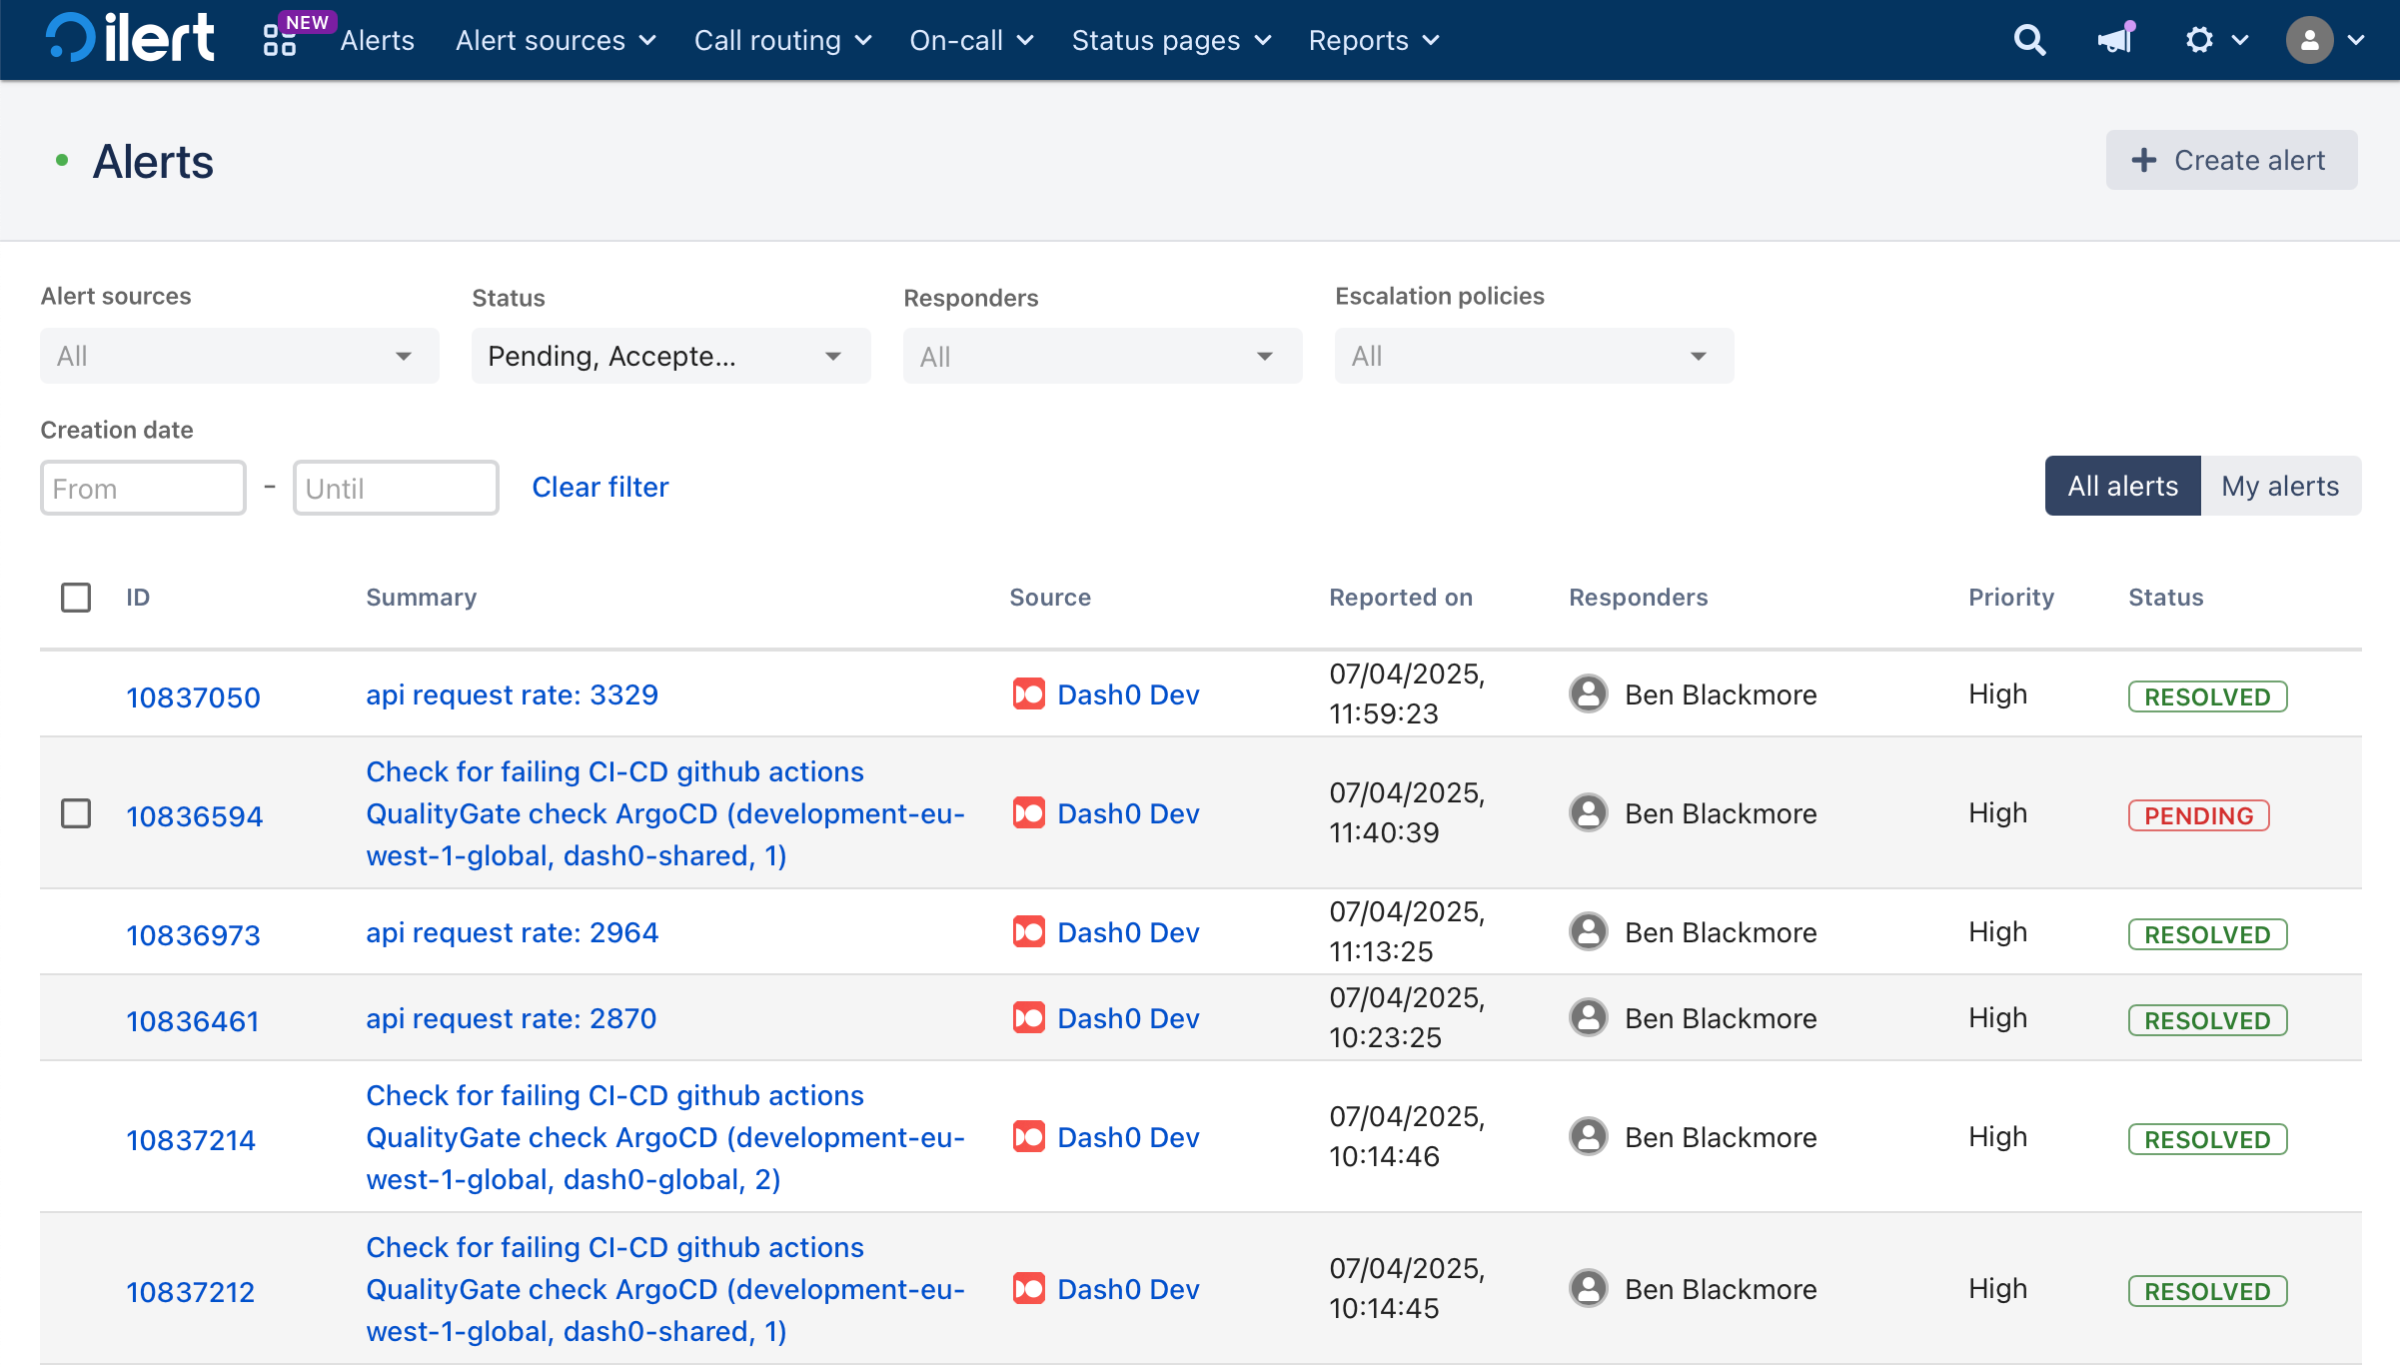Toggle the select-all alerts checkbox
Viewport: 2400px width, 1367px height.
coord(76,597)
